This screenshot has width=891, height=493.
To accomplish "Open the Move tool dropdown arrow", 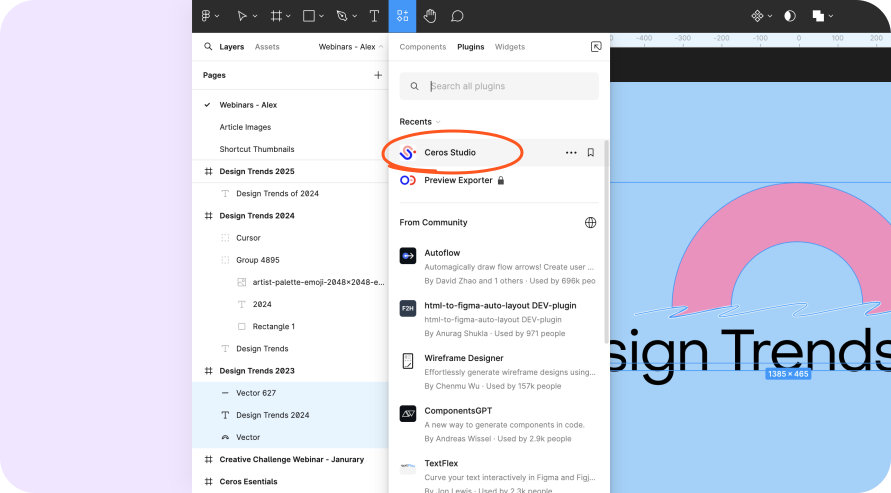I will pyautogui.click(x=255, y=16).
